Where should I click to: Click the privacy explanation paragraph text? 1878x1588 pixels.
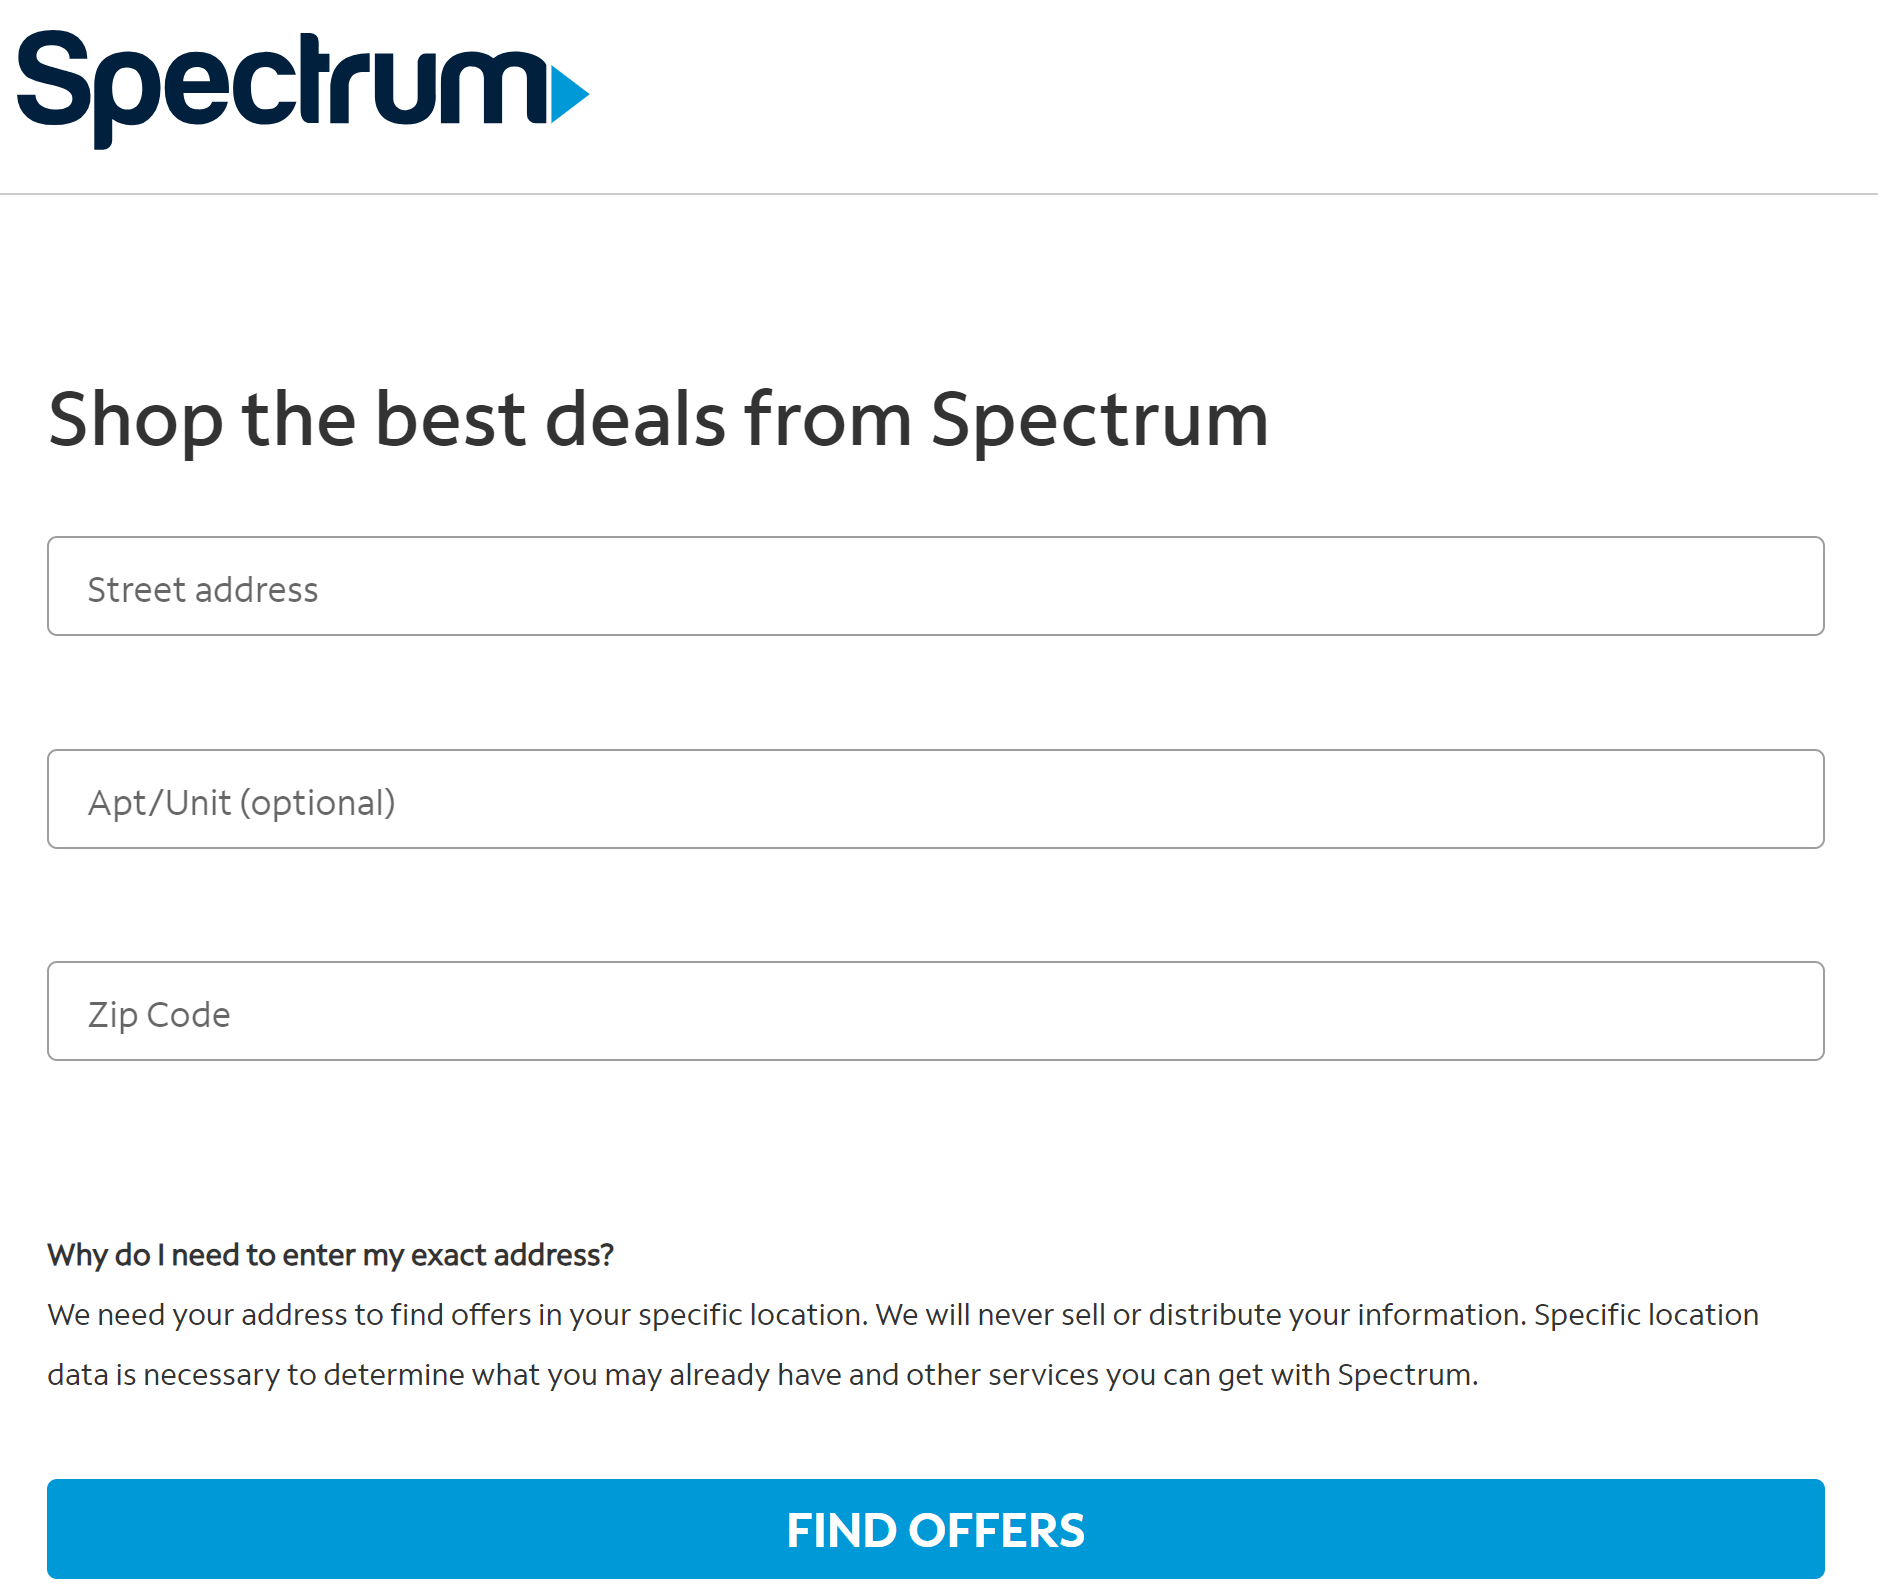[900, 1345]
